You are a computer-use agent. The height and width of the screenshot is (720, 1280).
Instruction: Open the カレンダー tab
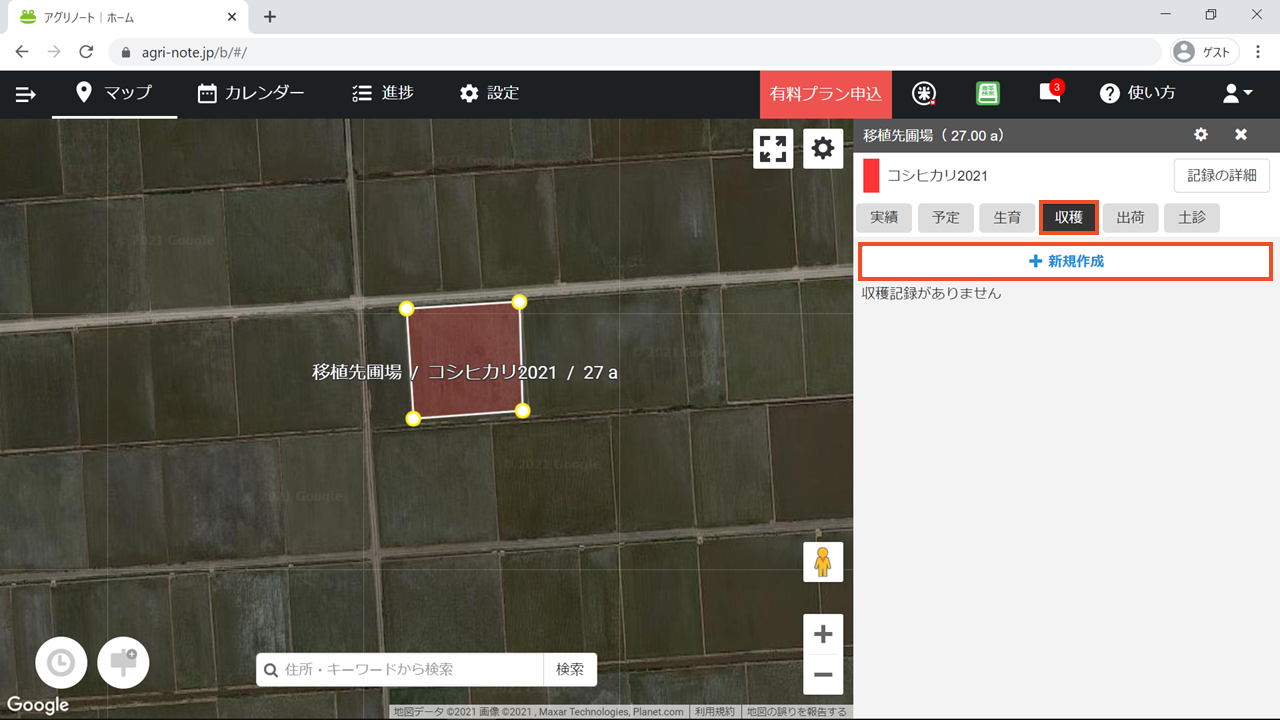(x=251, y=93)
